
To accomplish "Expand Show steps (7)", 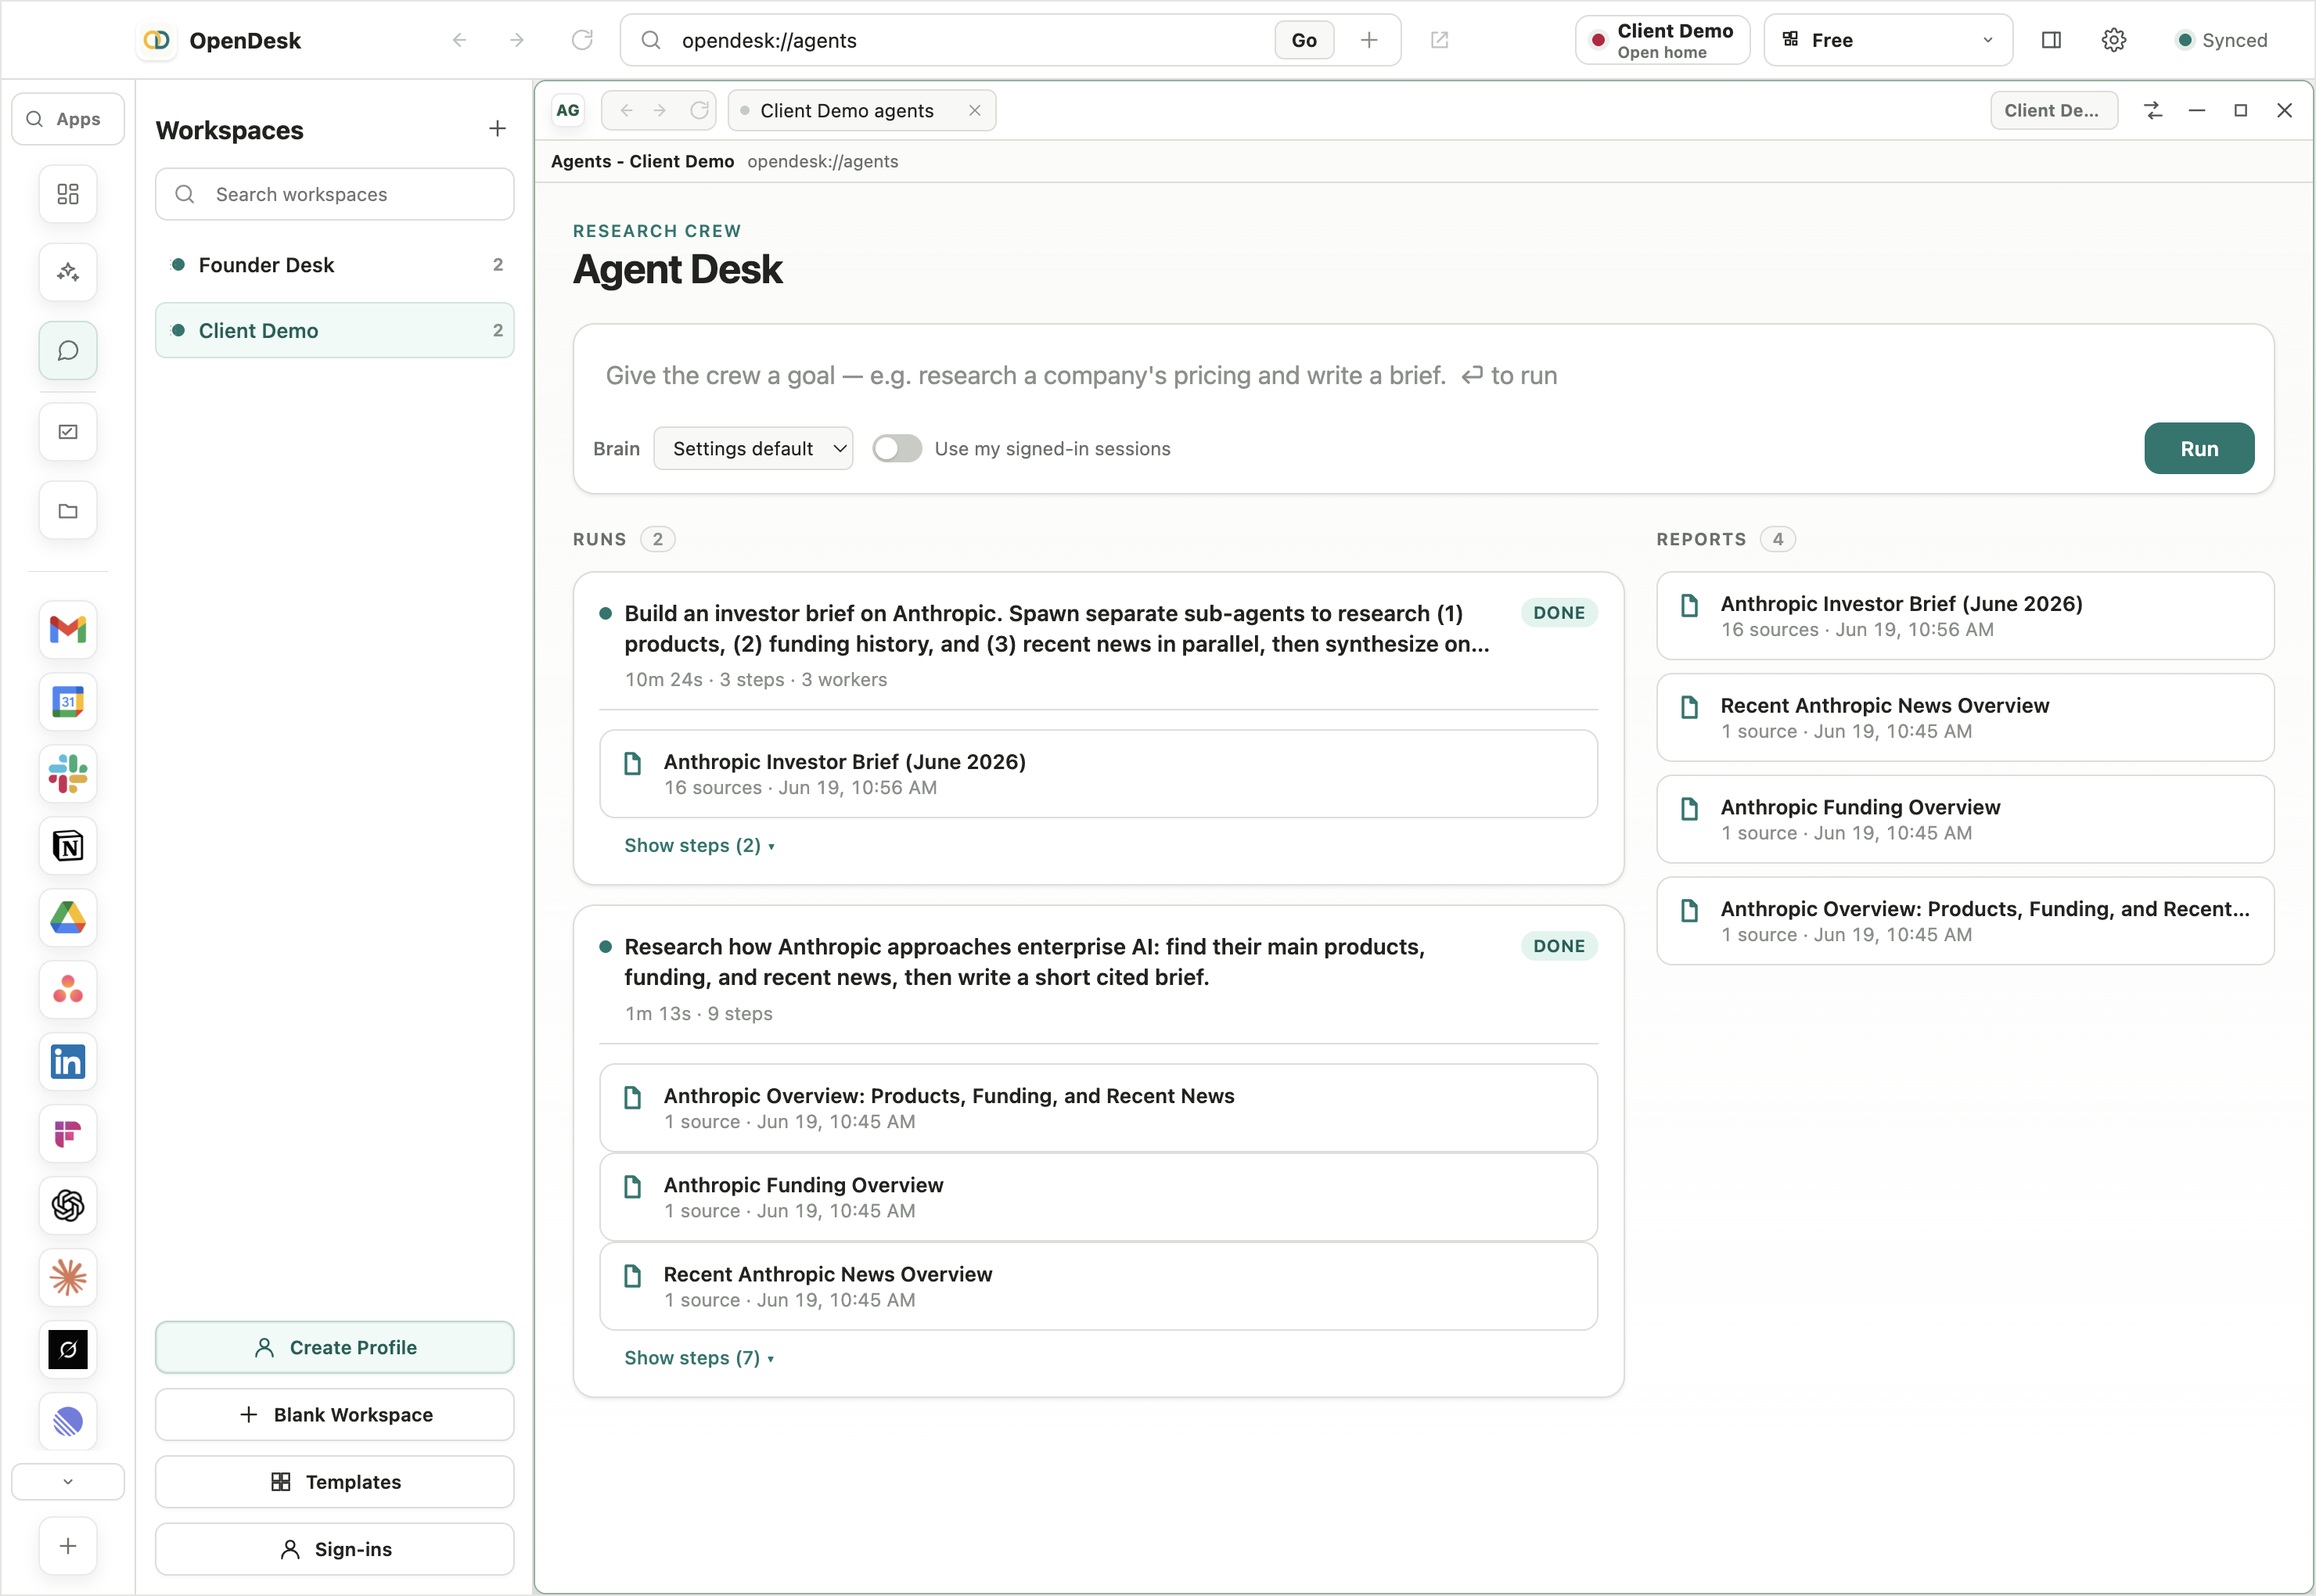I will 699,1358.
